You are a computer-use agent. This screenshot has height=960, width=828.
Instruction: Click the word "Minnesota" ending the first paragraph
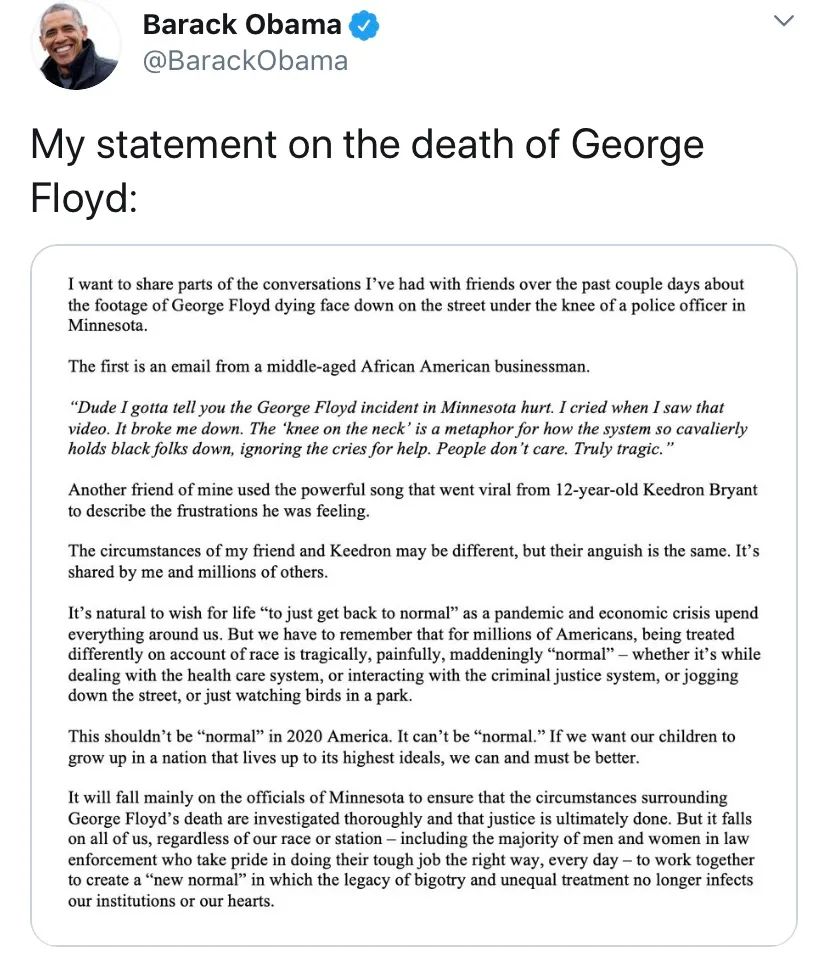point(107,326)
